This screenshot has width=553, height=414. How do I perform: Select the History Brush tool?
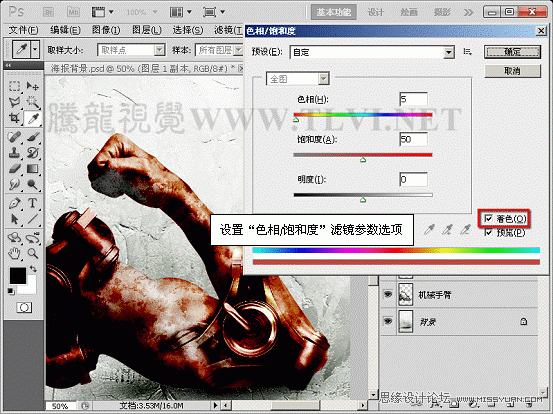tap(33, 153)
